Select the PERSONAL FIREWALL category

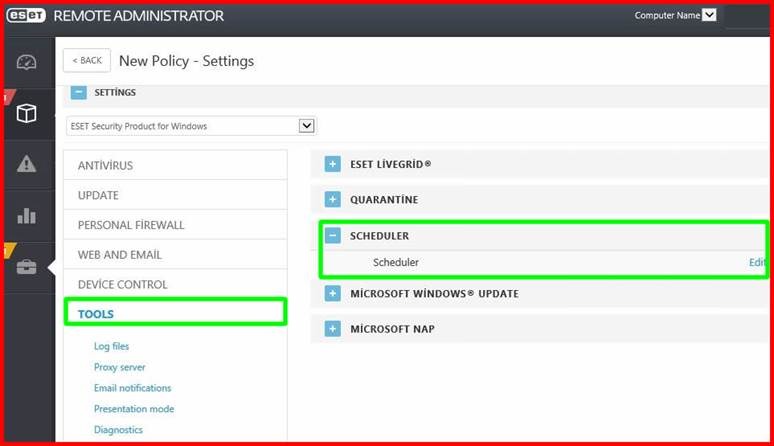pos(175,225)
